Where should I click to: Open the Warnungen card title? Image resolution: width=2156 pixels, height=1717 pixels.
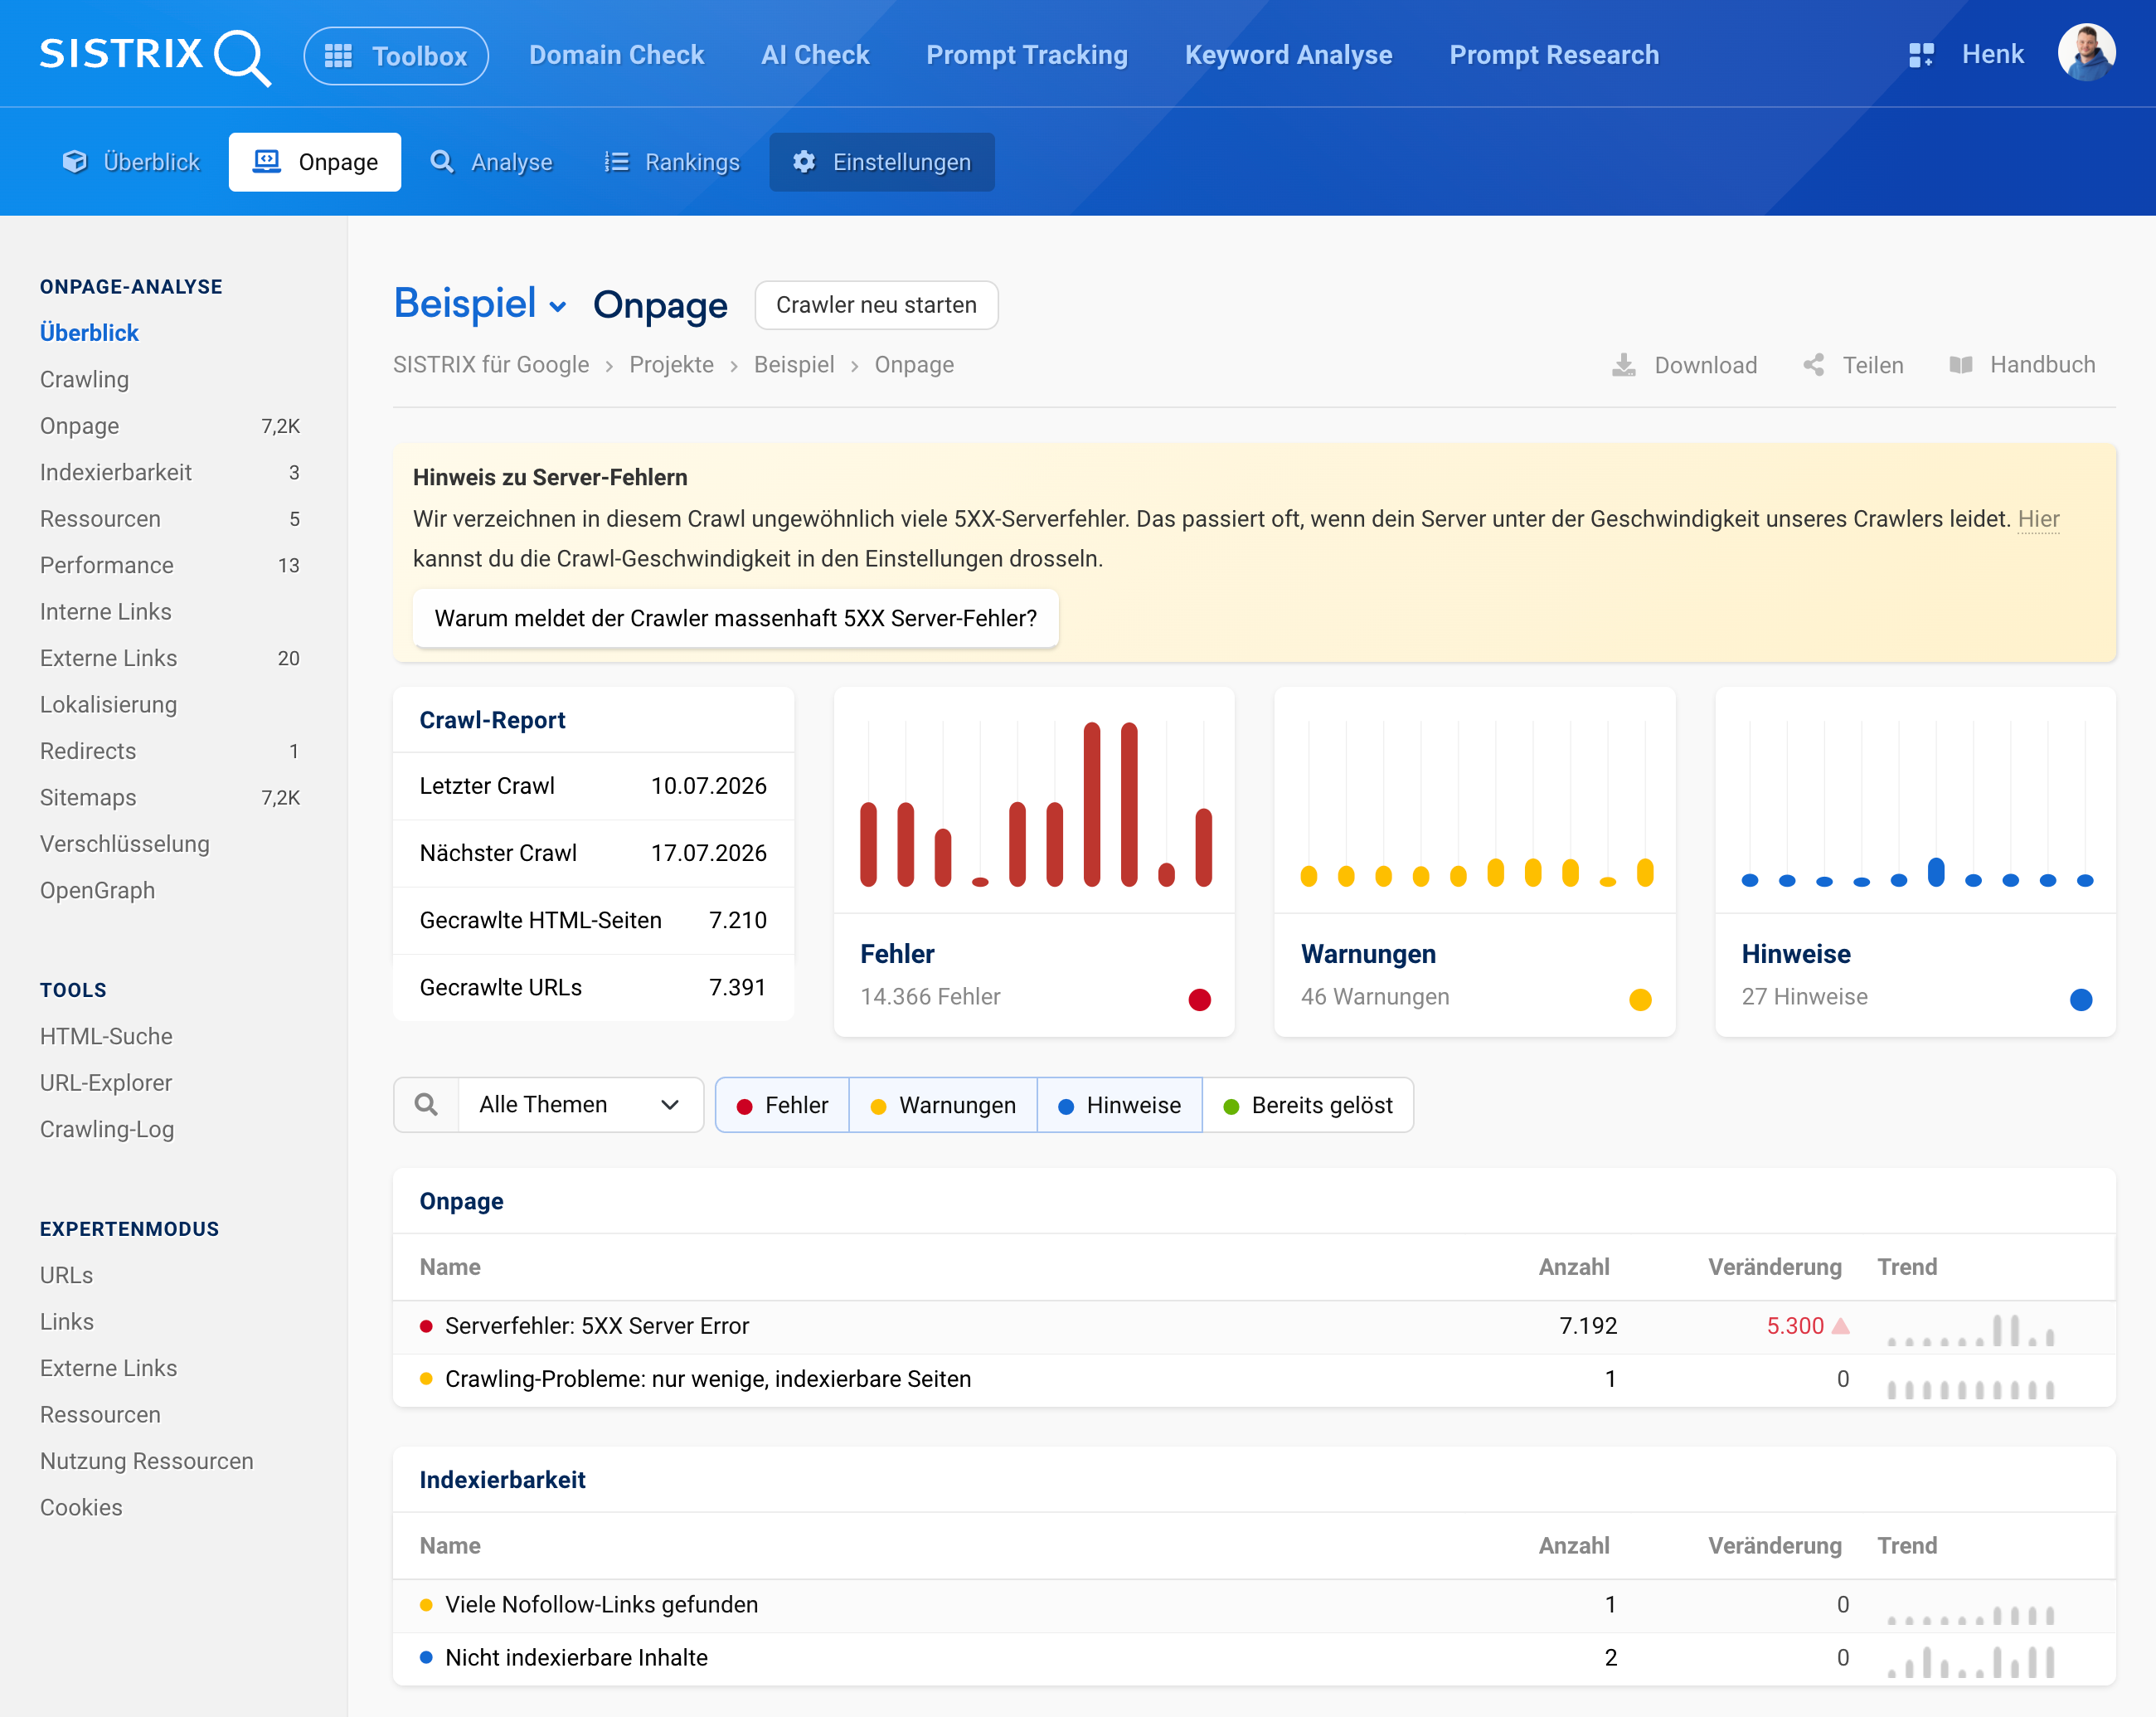[1368, 954]
